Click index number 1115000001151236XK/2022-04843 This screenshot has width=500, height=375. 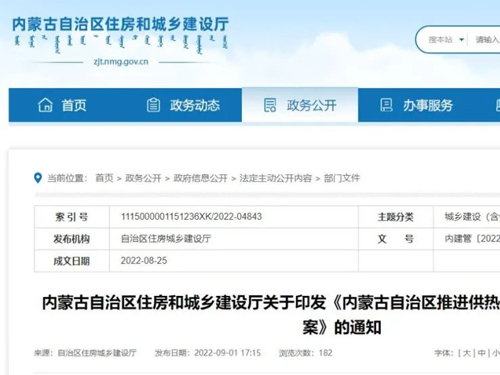tap(191, 217)
